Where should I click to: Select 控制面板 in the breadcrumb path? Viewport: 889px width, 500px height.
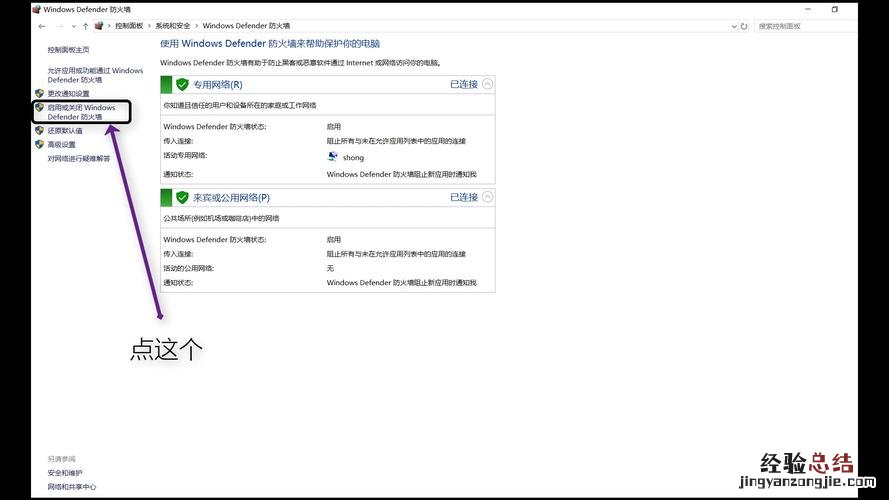click(128, 25)
